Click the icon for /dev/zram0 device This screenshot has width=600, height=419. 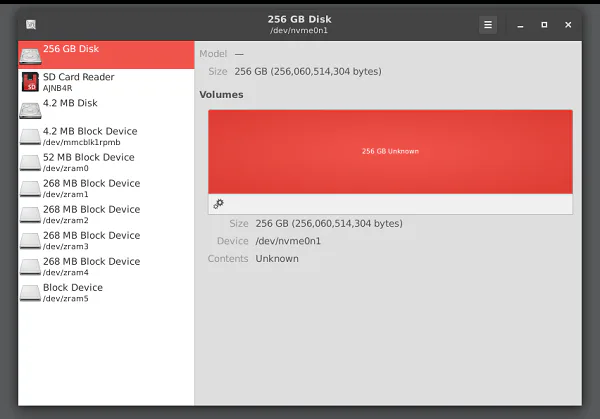click(30, 162)
